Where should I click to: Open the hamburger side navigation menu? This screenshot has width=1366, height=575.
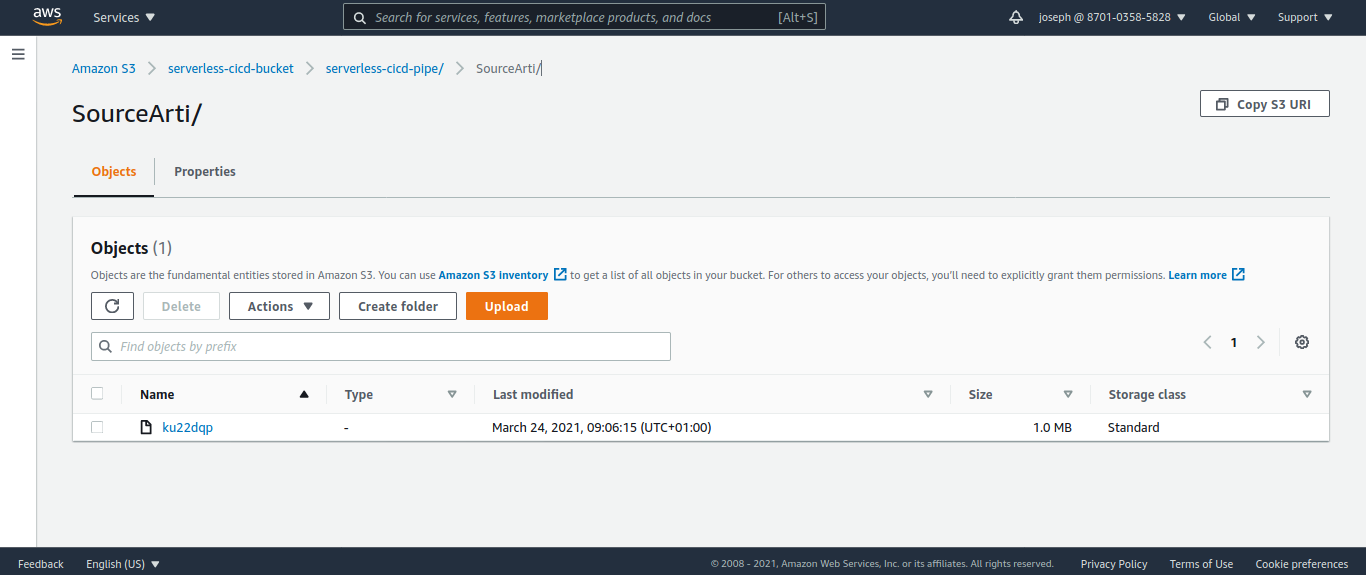(18, 54)
